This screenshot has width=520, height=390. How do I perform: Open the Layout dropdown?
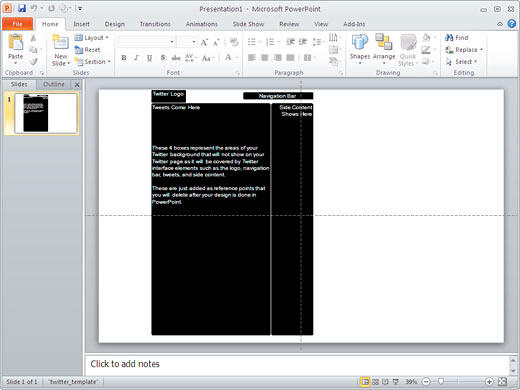coord(92,38)
